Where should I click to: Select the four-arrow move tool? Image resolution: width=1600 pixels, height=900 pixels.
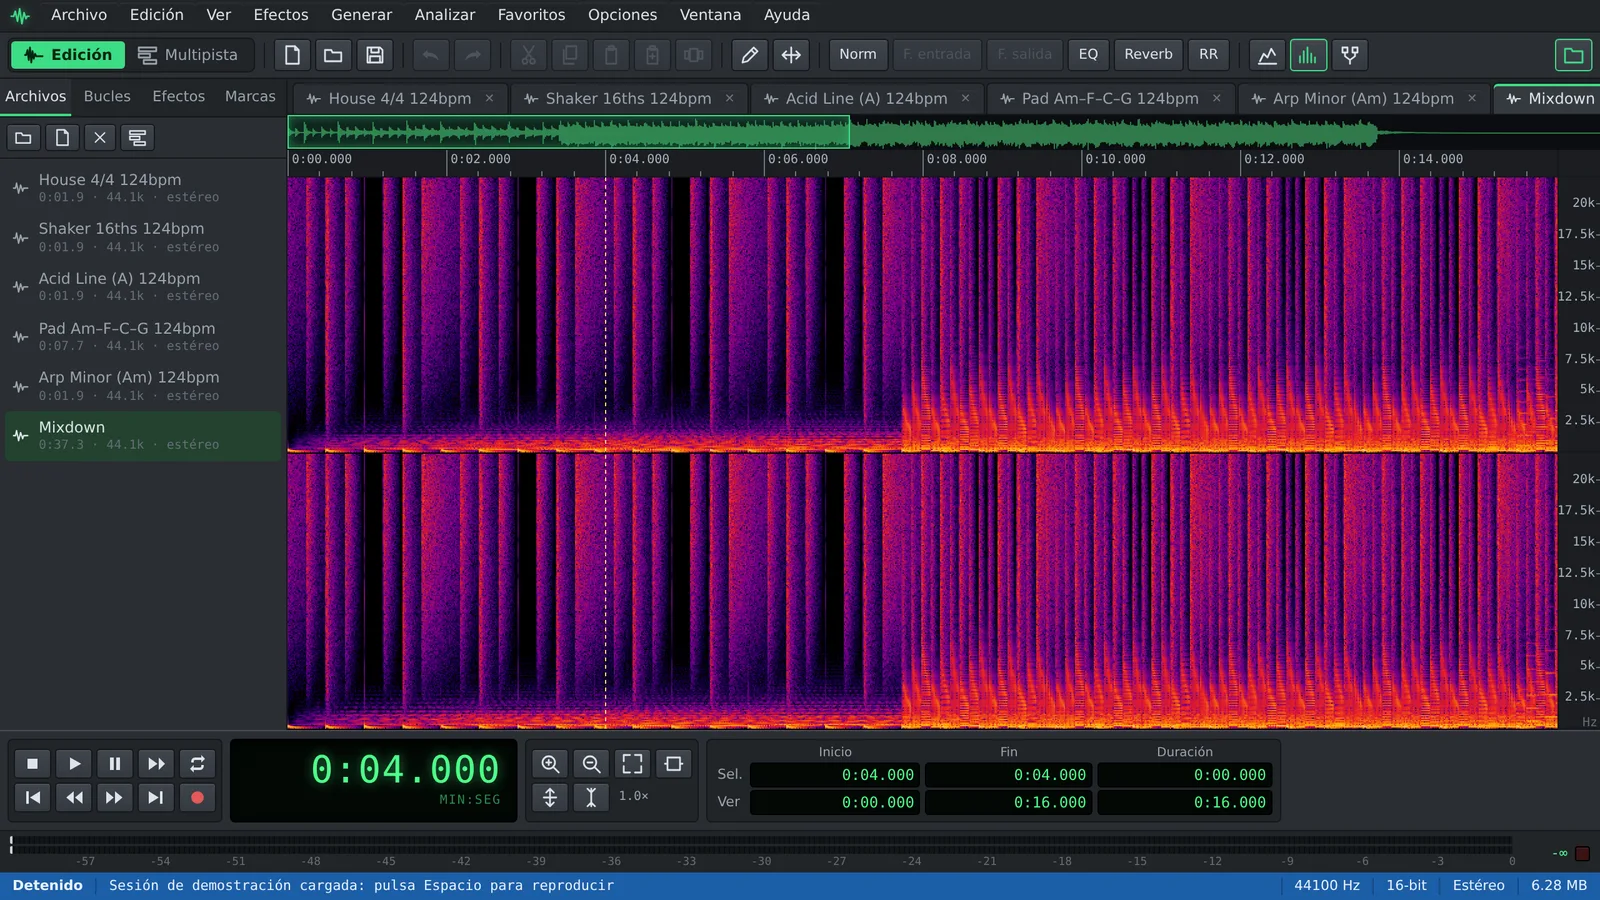(791, 55)
